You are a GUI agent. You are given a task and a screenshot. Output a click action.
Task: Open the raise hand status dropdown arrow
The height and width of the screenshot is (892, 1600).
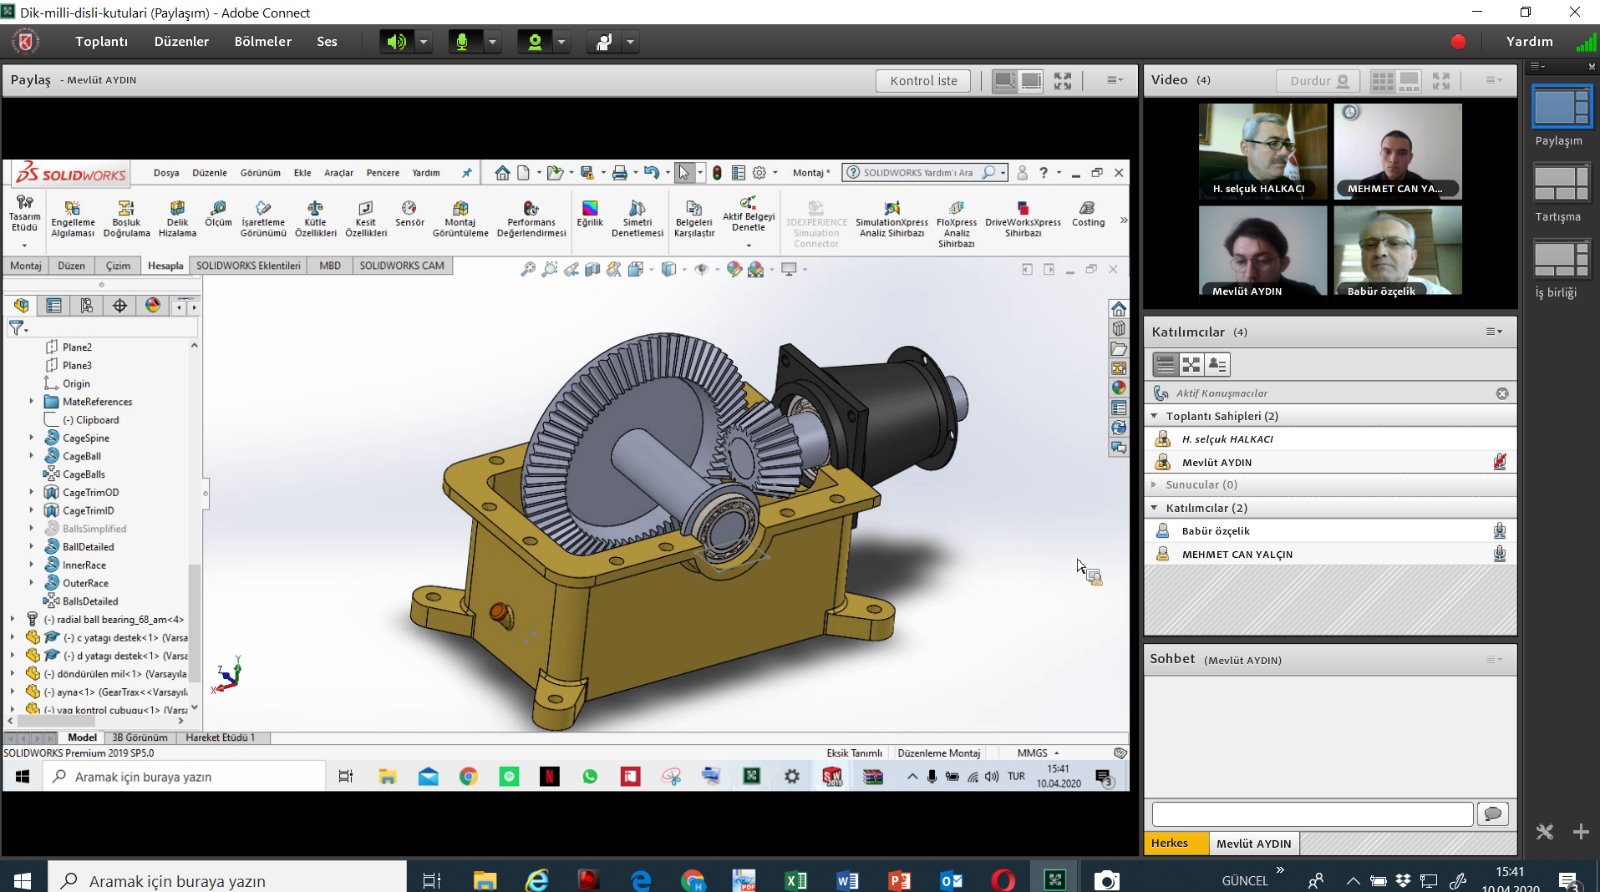tap(630, 42)
